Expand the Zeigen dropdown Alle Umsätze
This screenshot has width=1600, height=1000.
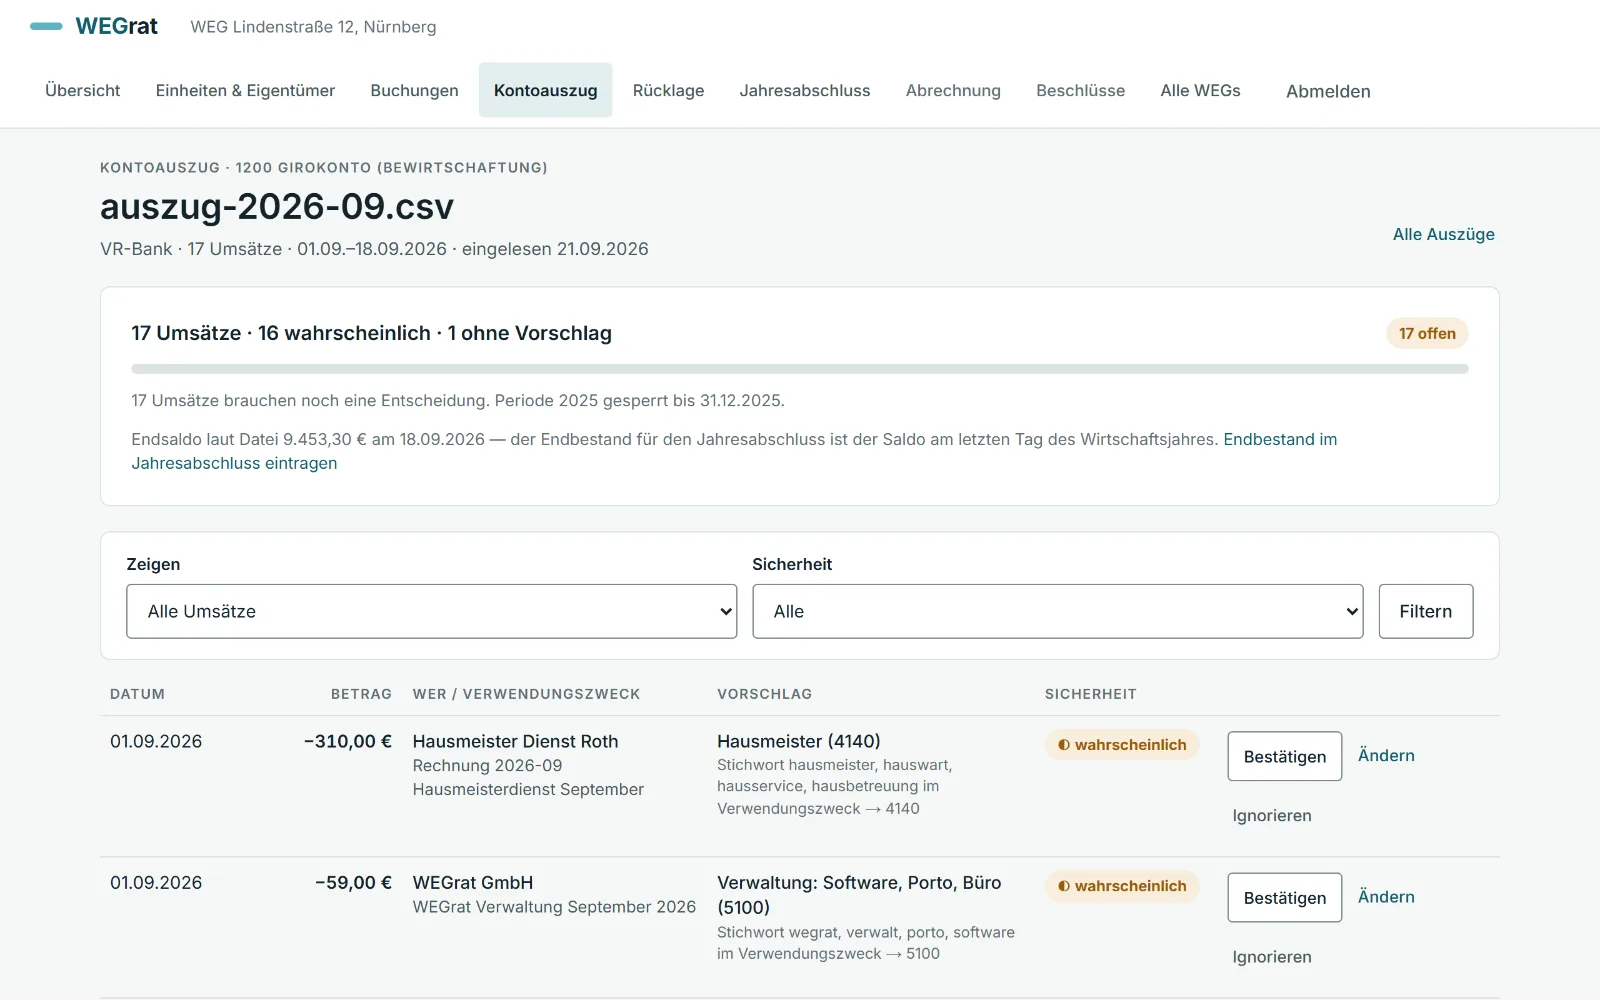[431, 611]
